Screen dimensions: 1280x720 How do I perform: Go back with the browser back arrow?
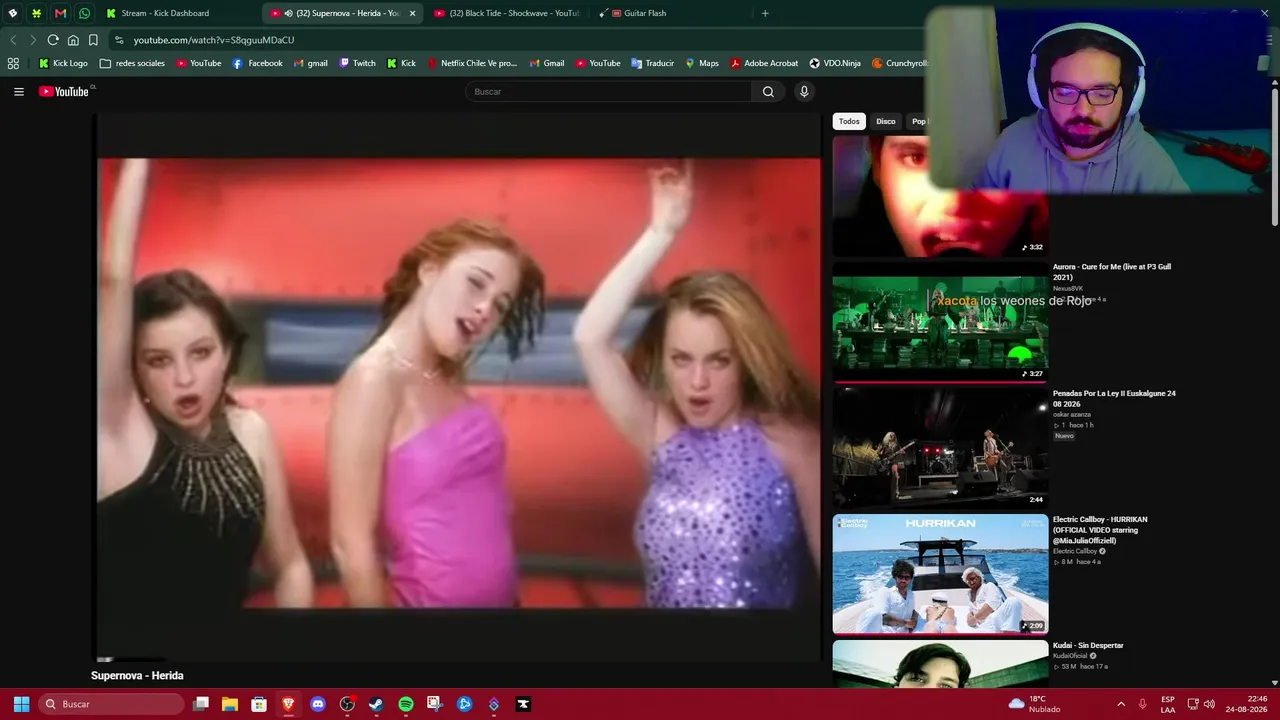[x=13, y=40]
